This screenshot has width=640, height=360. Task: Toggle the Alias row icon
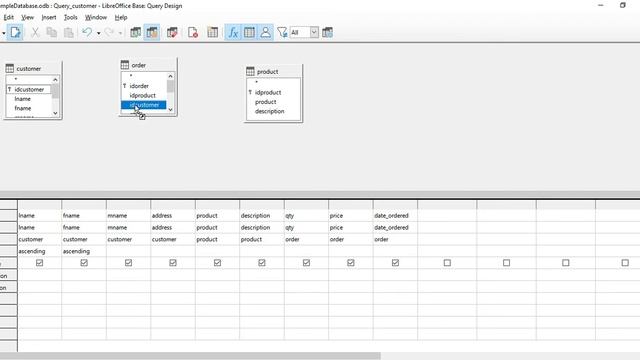[x=265, y=32]
